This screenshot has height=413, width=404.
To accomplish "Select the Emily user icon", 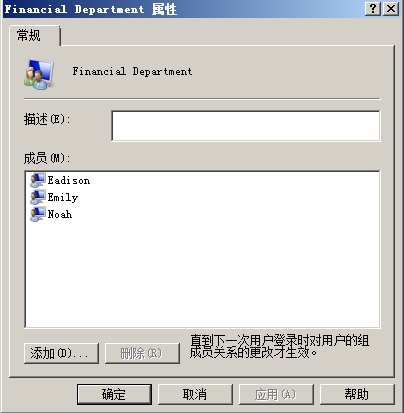I will [x=38, y=197].
